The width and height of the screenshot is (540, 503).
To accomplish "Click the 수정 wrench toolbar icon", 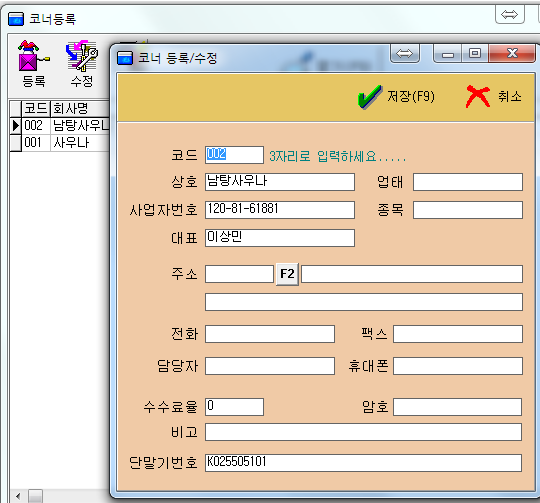I will point(82,56).
